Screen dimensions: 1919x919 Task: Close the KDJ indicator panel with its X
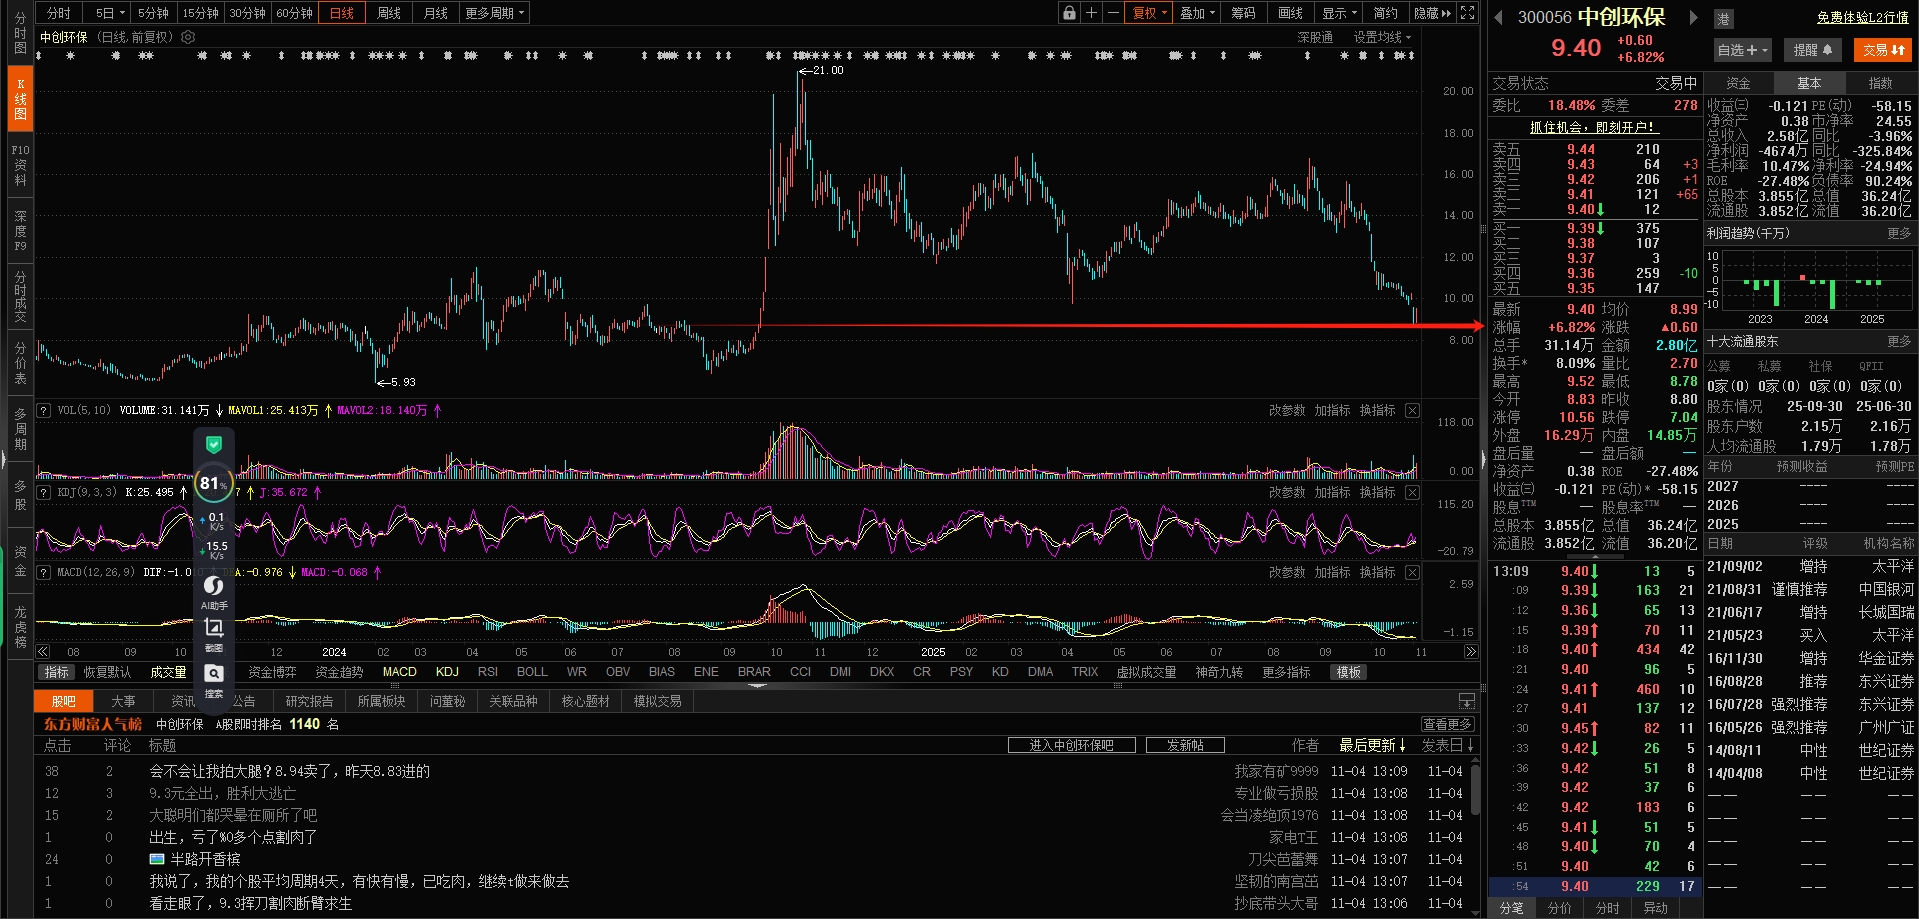1412,493
